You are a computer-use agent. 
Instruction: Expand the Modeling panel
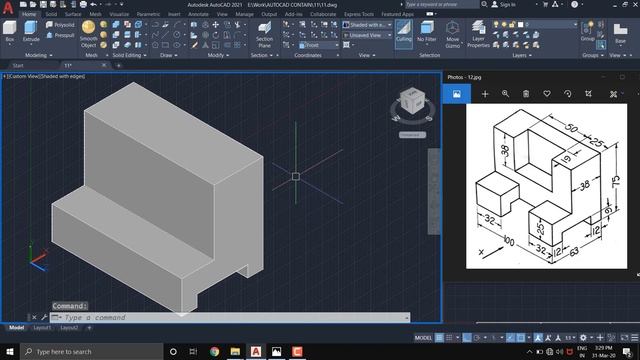click(x=39, y=55)
